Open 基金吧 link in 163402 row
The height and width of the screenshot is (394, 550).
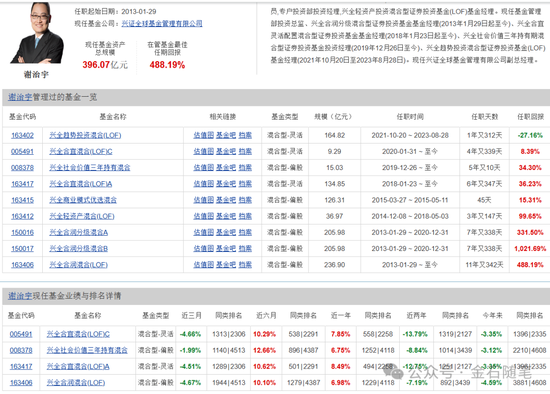[226, 135]
